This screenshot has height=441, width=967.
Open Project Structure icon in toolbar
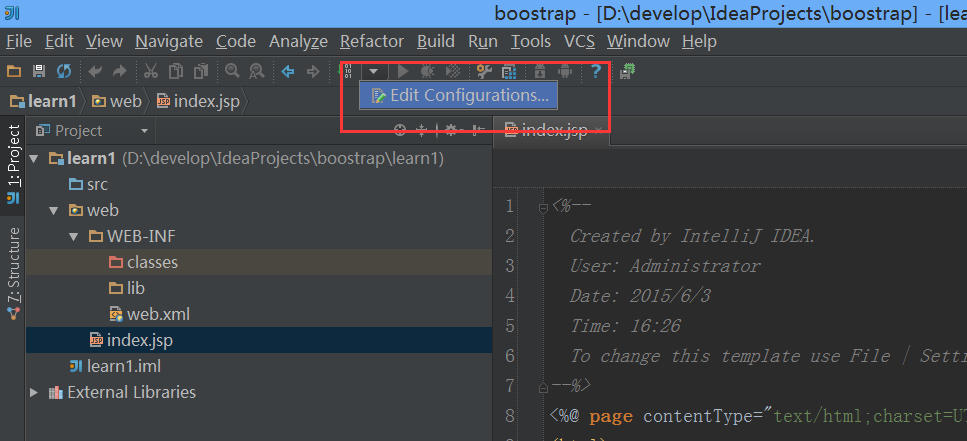tap(509, 72)
